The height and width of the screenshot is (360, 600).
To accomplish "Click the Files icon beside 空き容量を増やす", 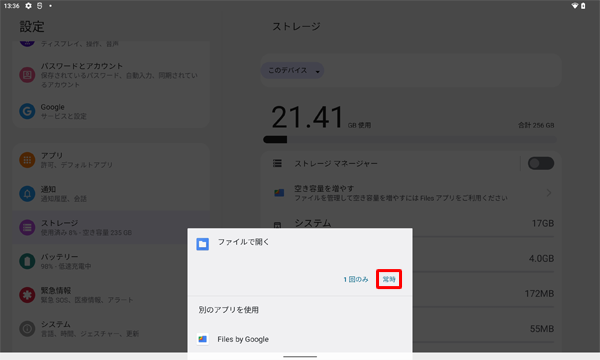I will tap(279, 193).
